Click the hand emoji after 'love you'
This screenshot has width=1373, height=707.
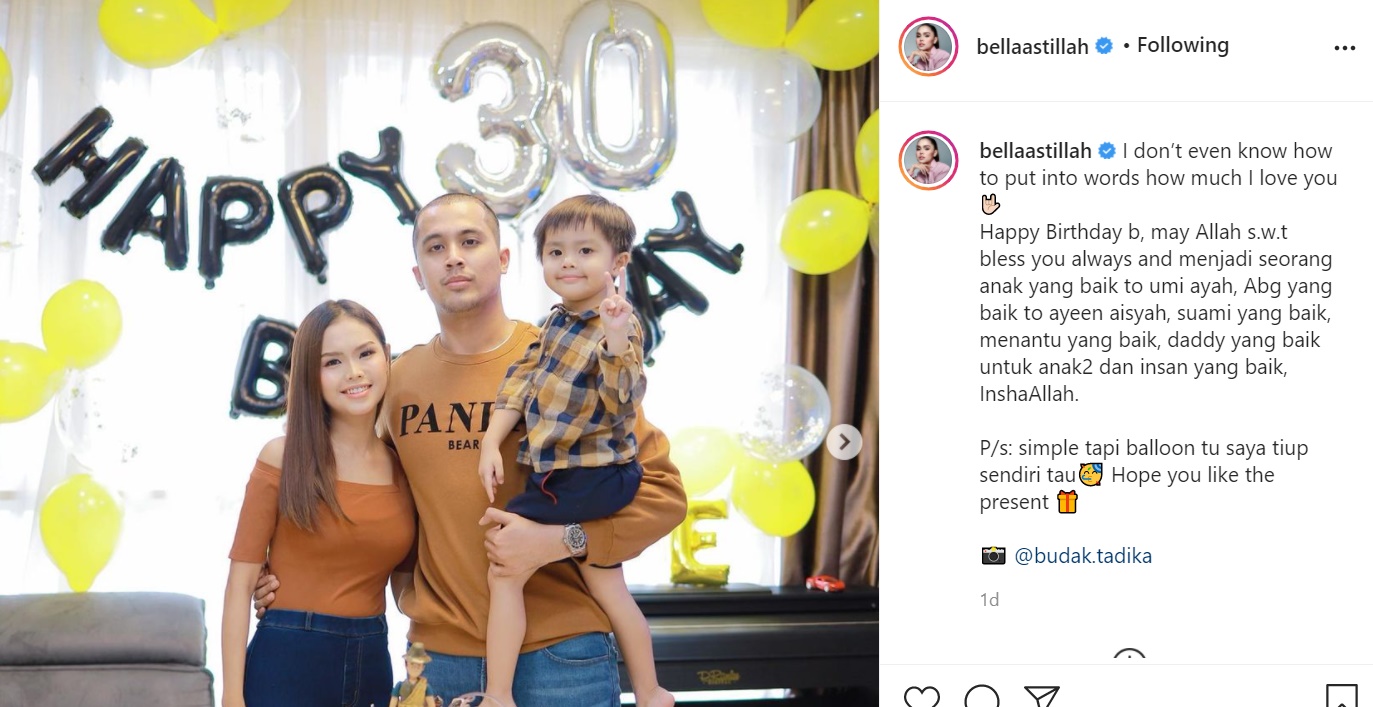(x=989, y=205)
